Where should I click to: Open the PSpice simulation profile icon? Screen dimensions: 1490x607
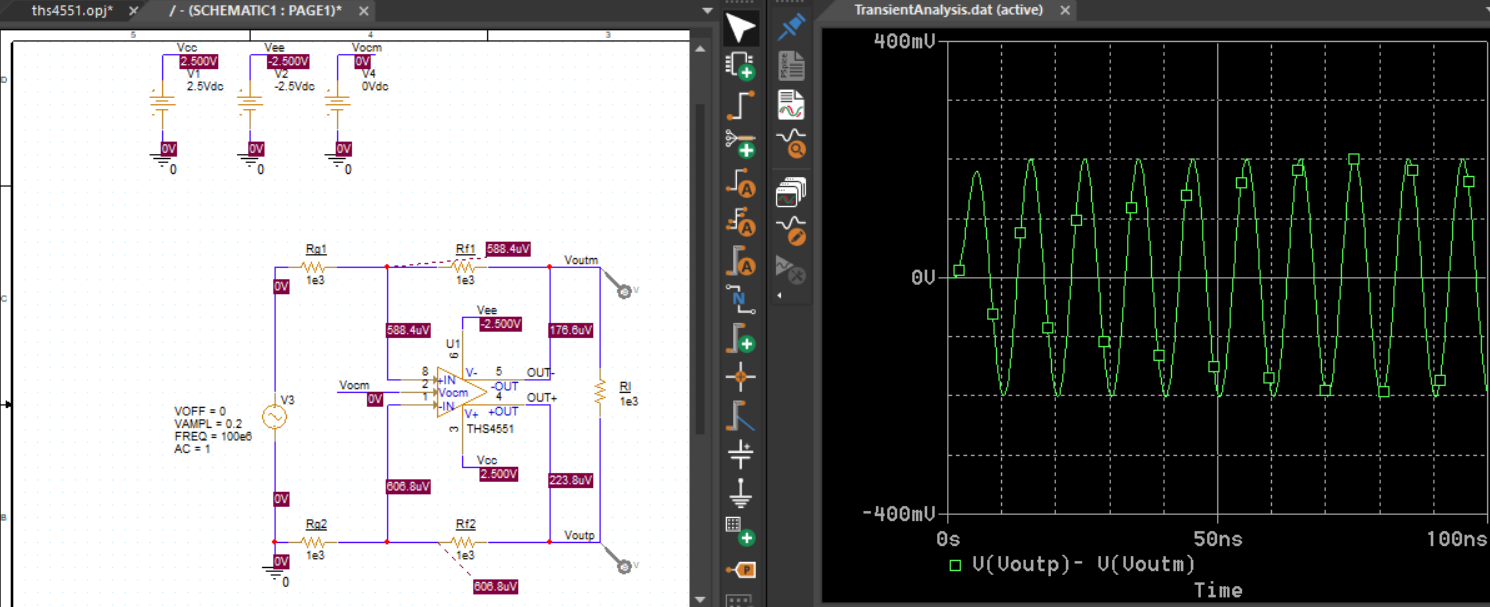pyautogui.click(x=791, y=66)
